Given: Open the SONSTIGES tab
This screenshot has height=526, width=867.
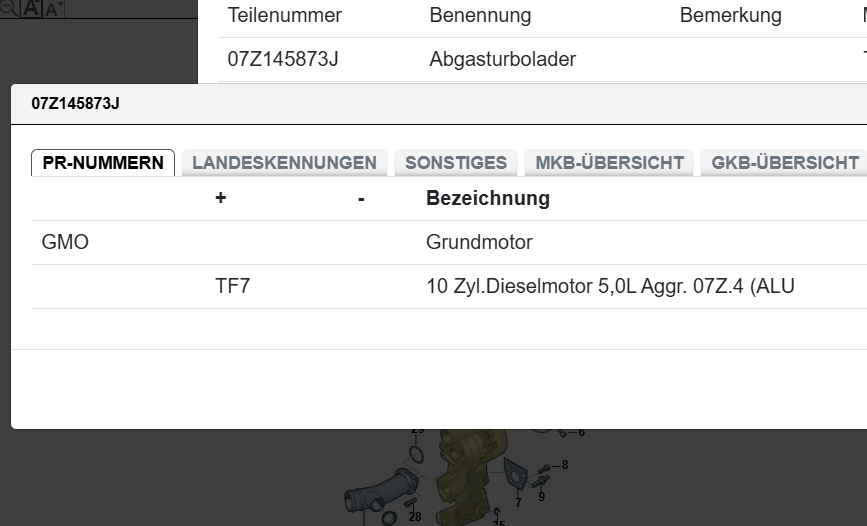Looking at the screenshot, I should coord(456,163).
